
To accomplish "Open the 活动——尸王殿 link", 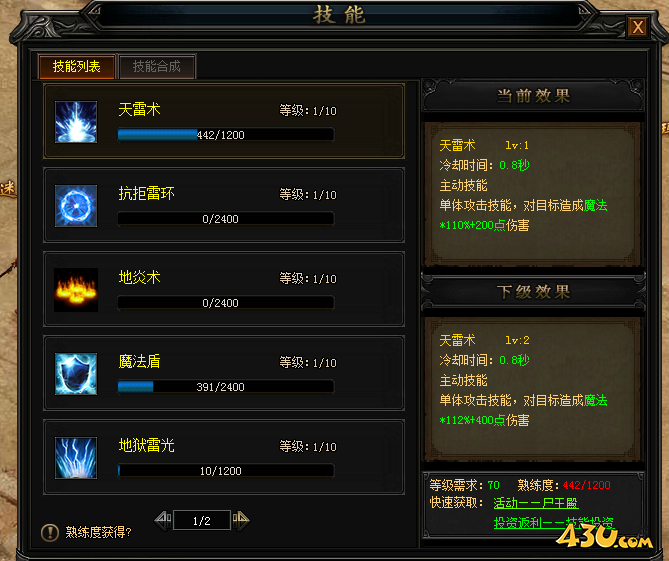I will click(x=536, y=503).
